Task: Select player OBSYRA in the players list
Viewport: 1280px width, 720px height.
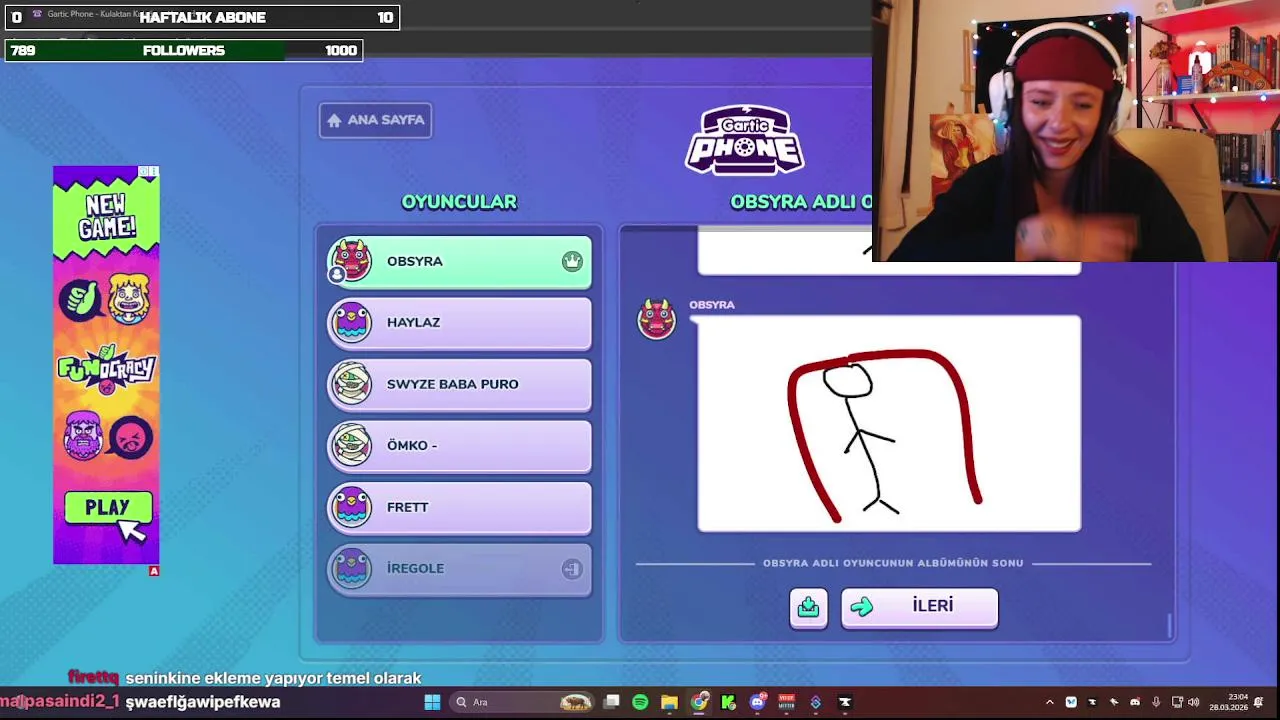Action: coord(459,262)
